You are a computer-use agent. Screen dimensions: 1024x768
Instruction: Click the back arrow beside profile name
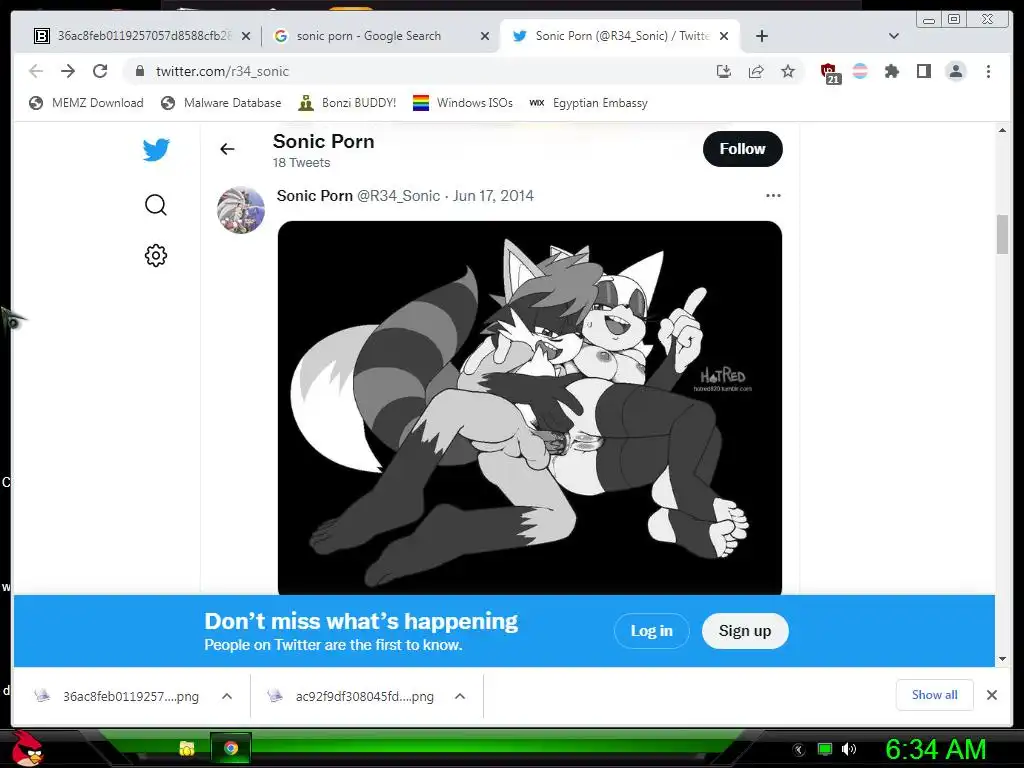(x=227, y=149)
